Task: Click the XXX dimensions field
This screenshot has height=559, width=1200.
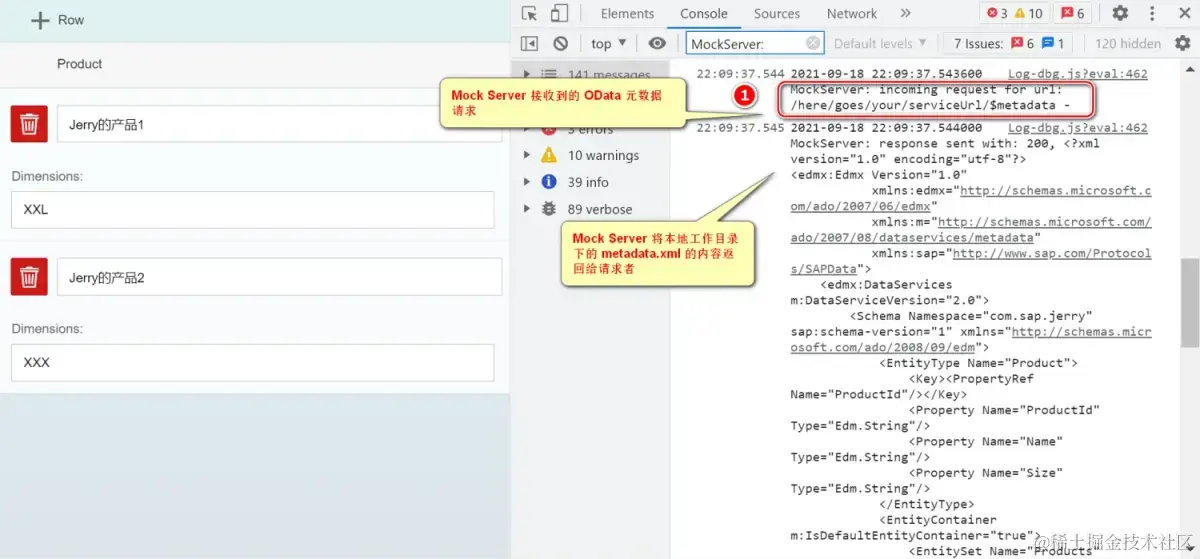Action: pyautogui.click(x=253, y=362)
